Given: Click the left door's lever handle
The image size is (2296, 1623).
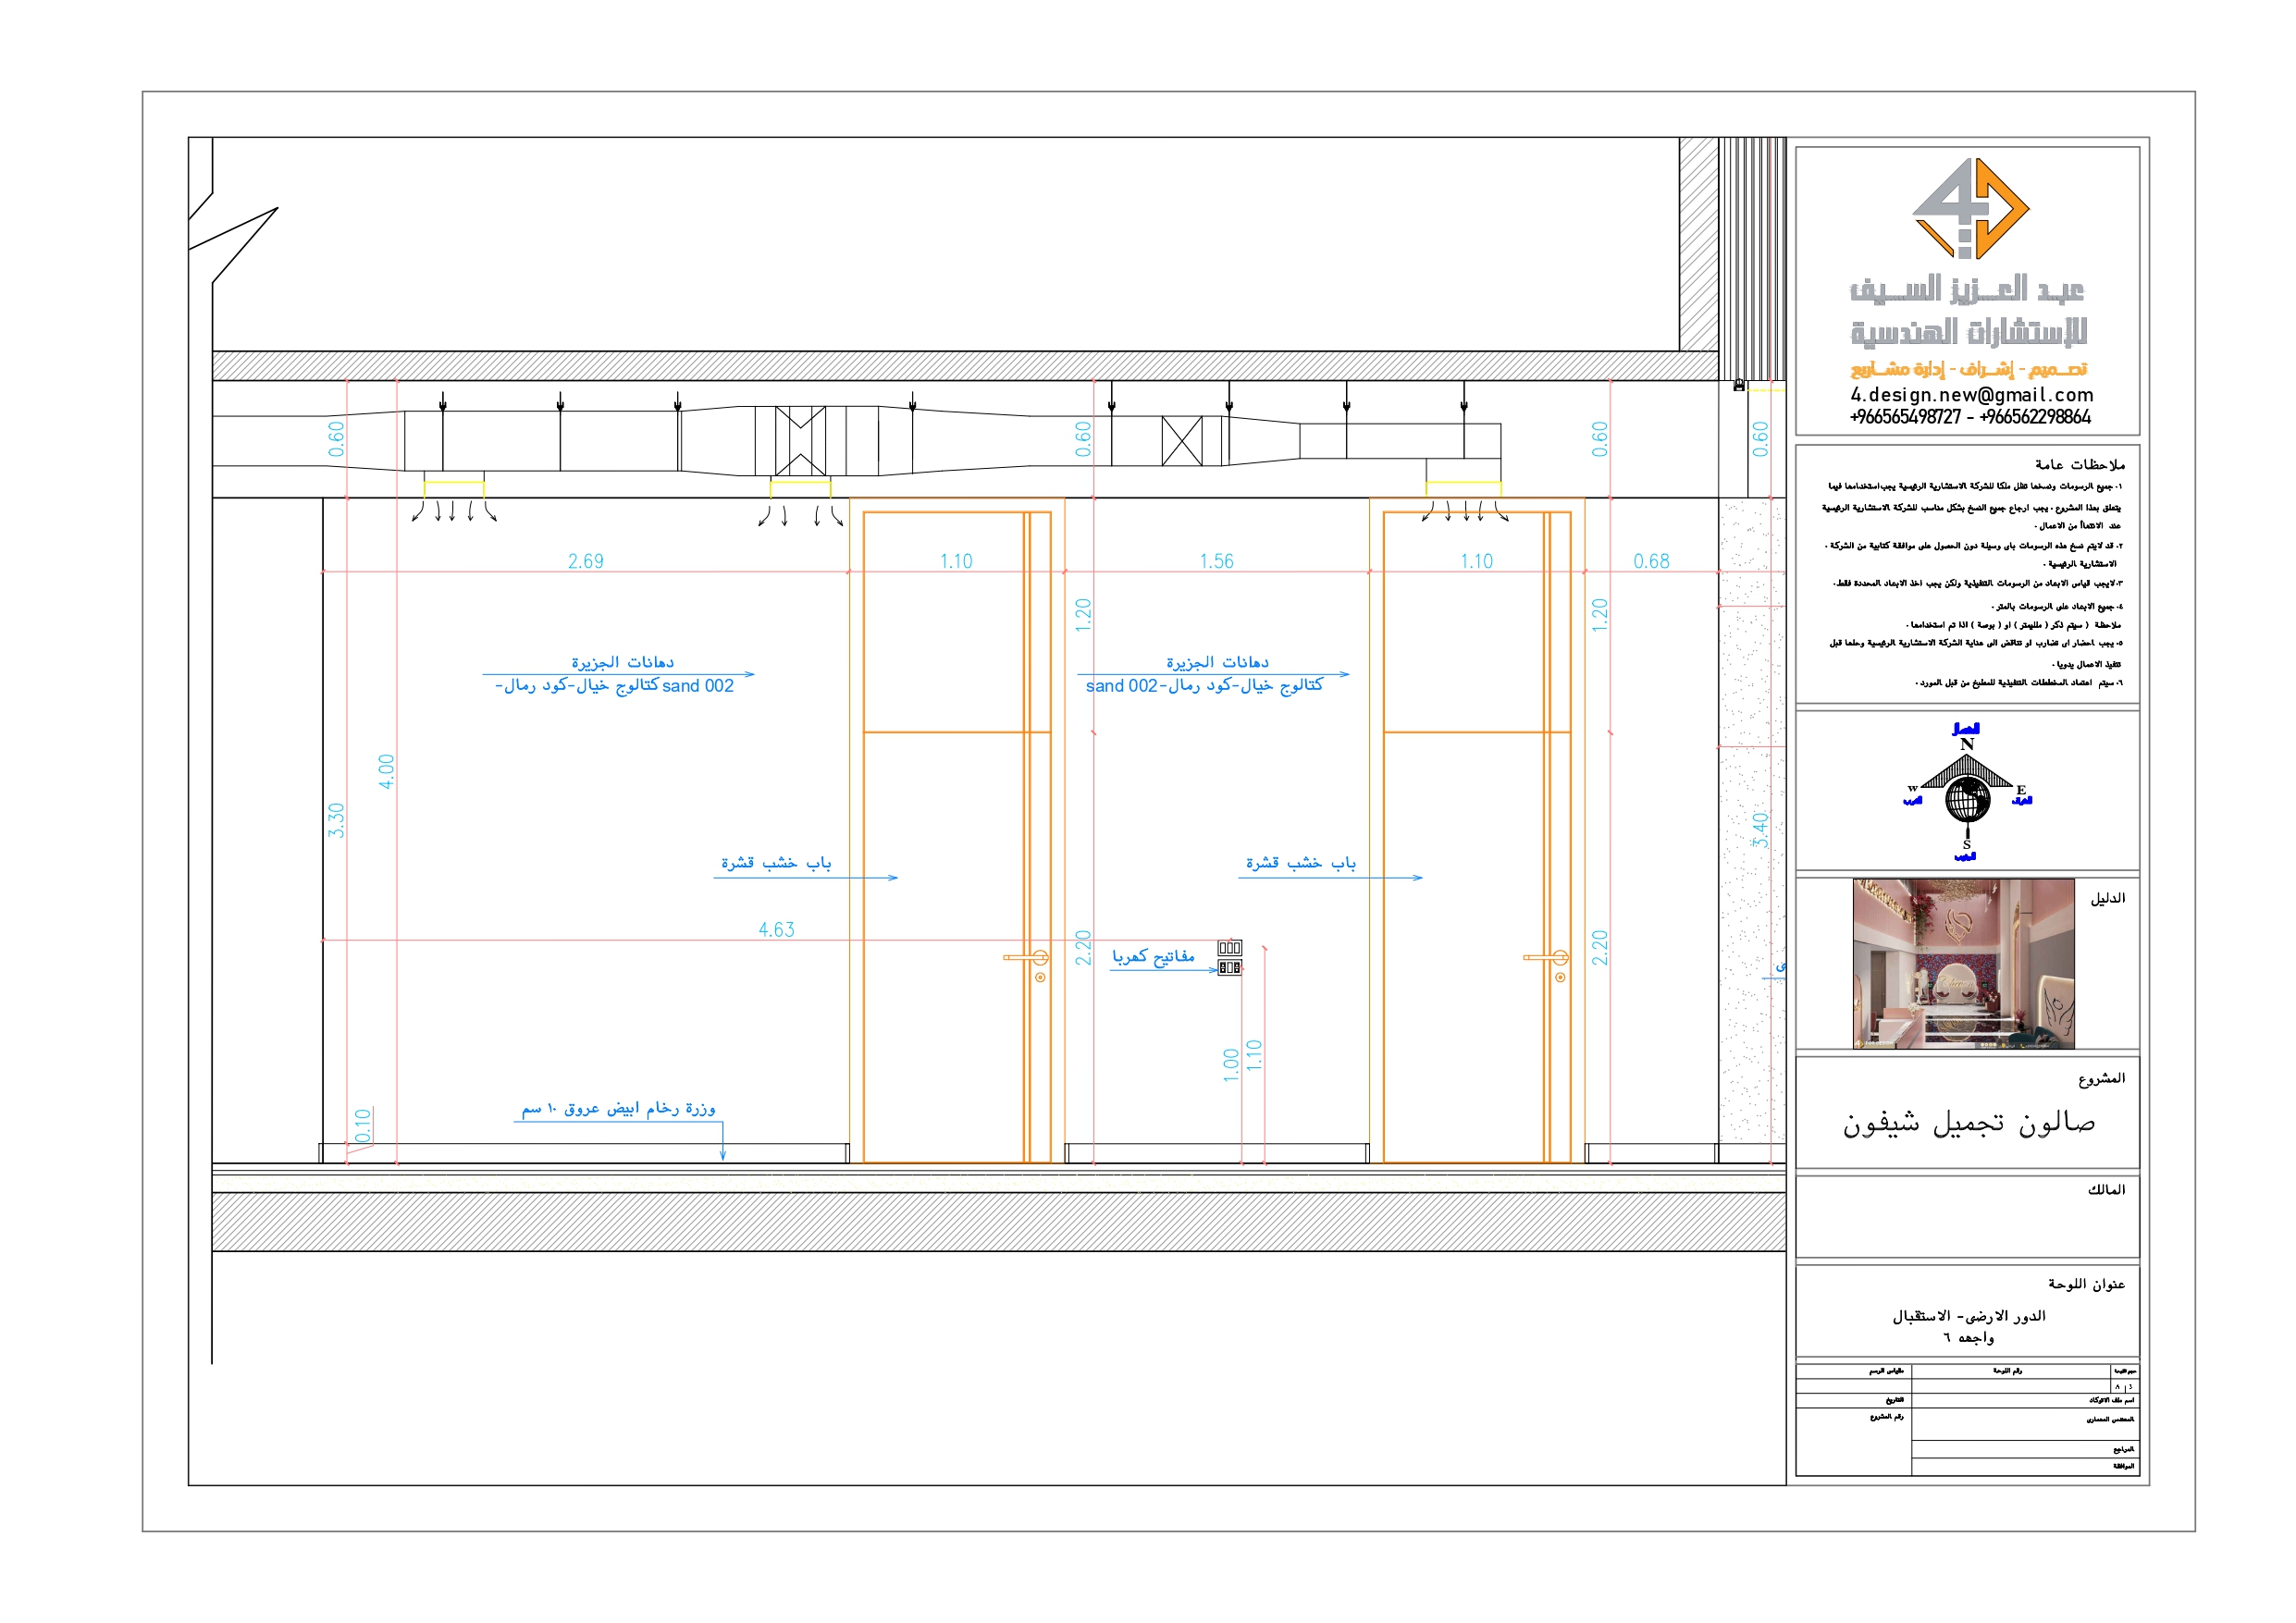Looking at the screenshot, I should [1026, 958].
